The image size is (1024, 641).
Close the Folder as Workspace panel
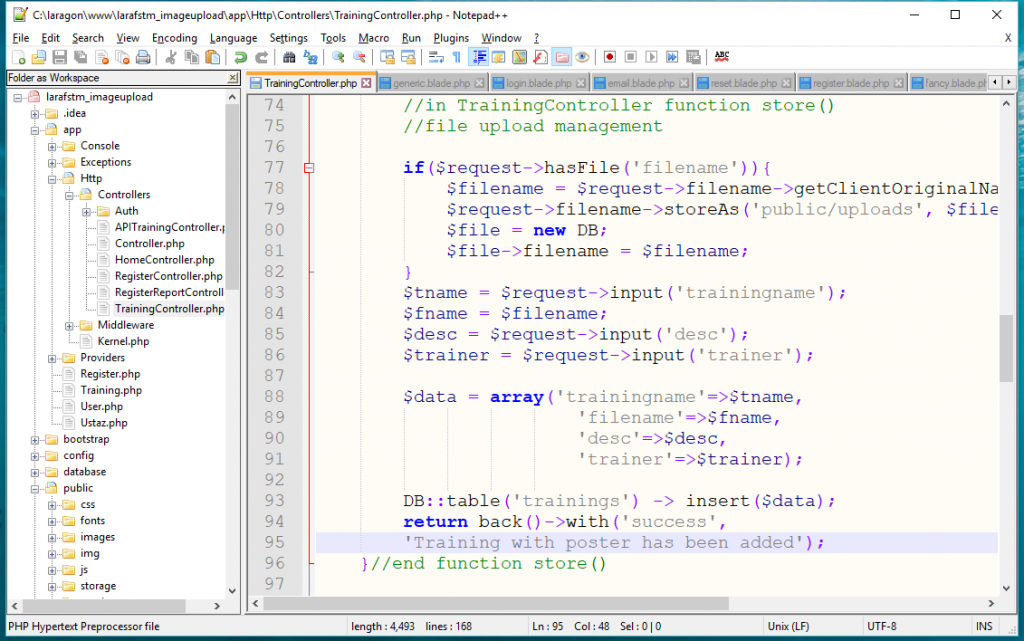tap(233, 78)
